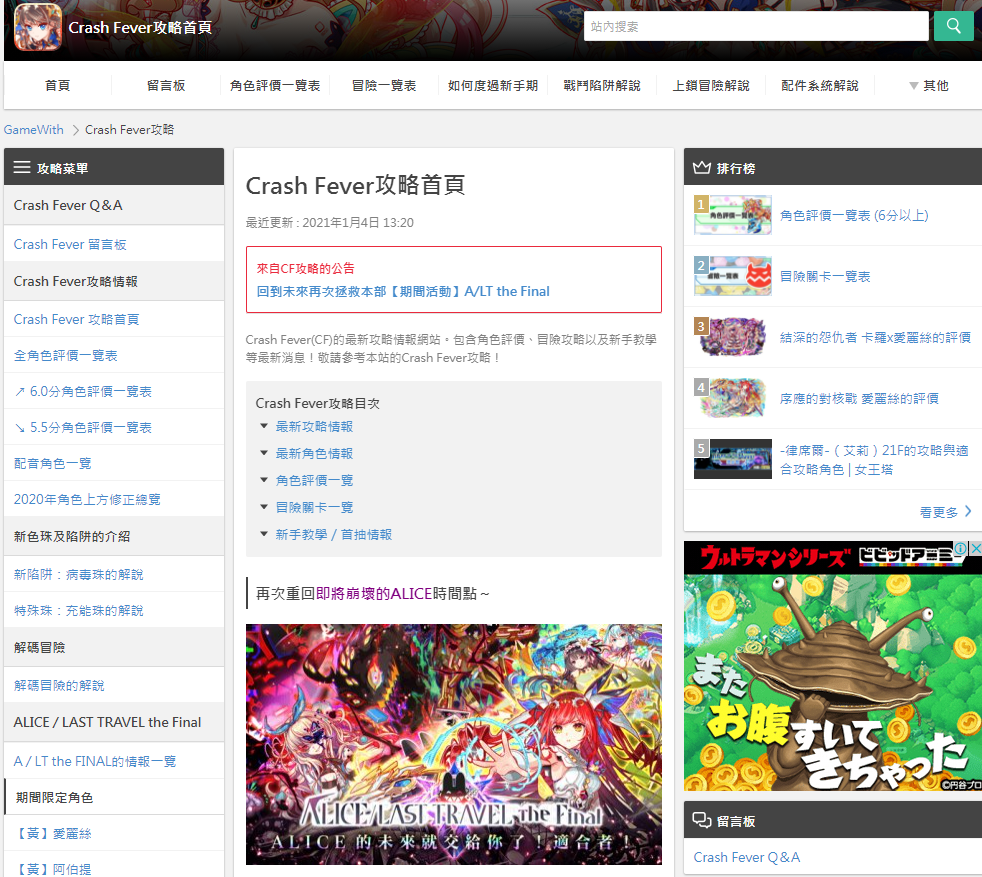Image resolution: width=982 pixels, height=877 pixels.
Task: Click the hamburger icon beside 攻略菜單
Action: coord(22,167)
